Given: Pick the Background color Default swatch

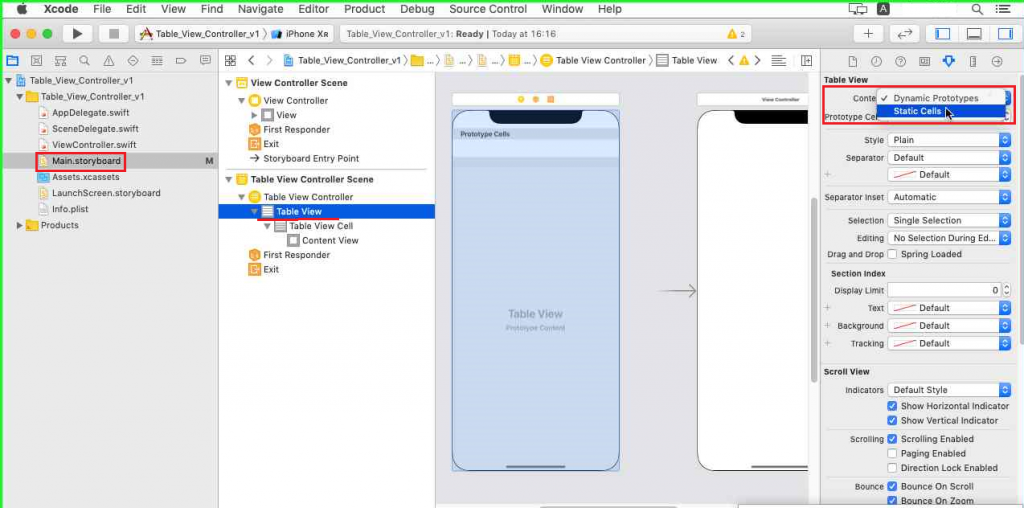Looking at the screenshot, I should [949, 325].
